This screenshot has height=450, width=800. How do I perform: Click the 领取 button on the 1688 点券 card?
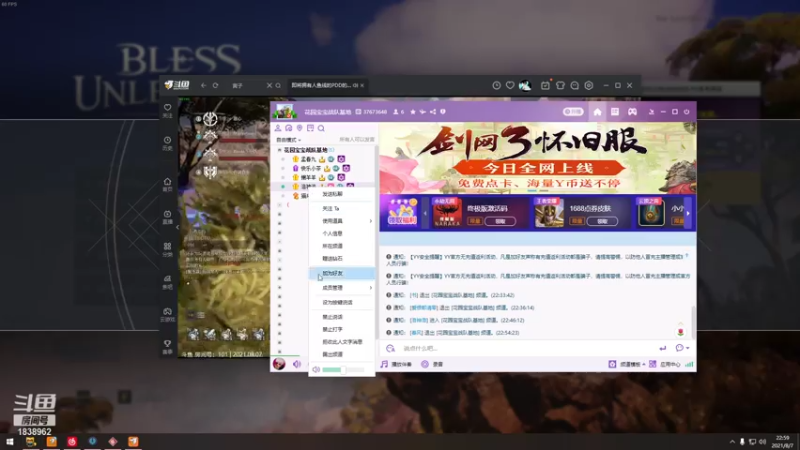click(x=602, y=221)
